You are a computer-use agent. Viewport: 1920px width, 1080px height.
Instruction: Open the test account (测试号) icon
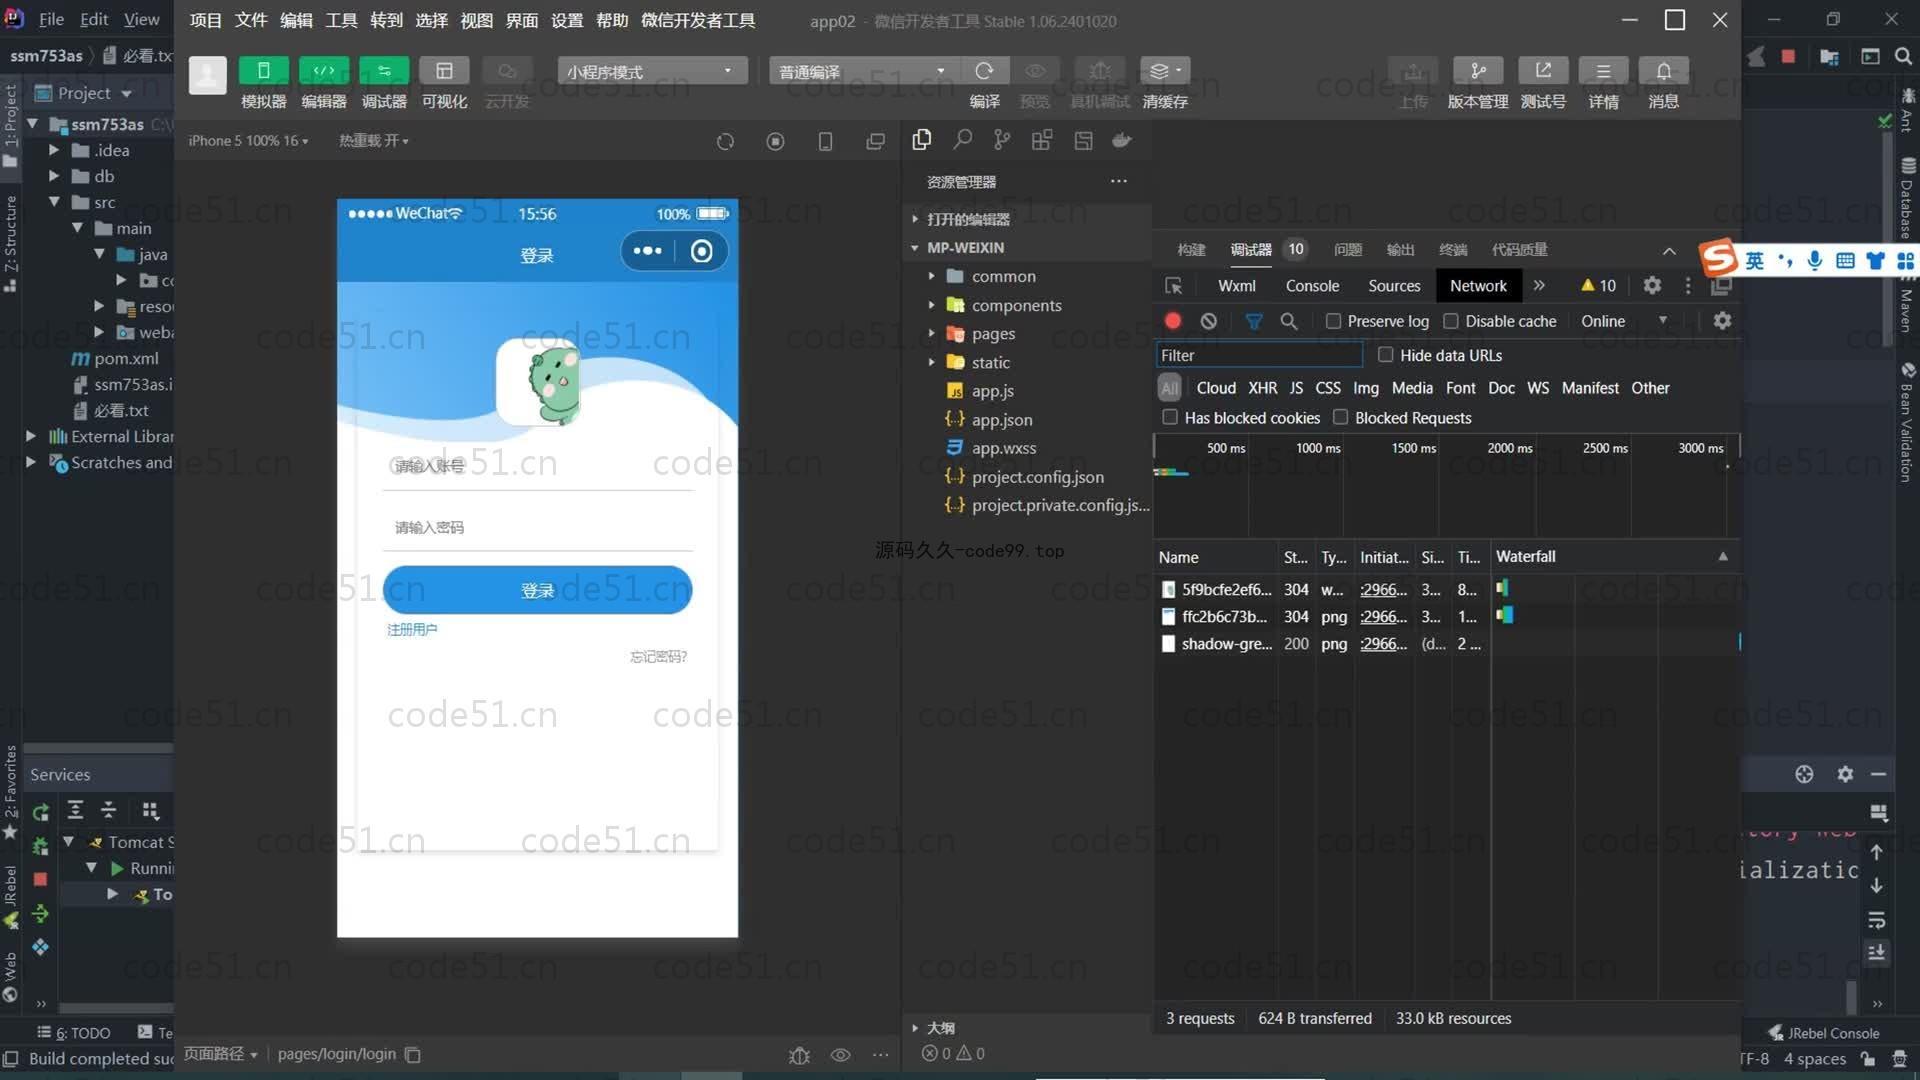pos(1543,71)
